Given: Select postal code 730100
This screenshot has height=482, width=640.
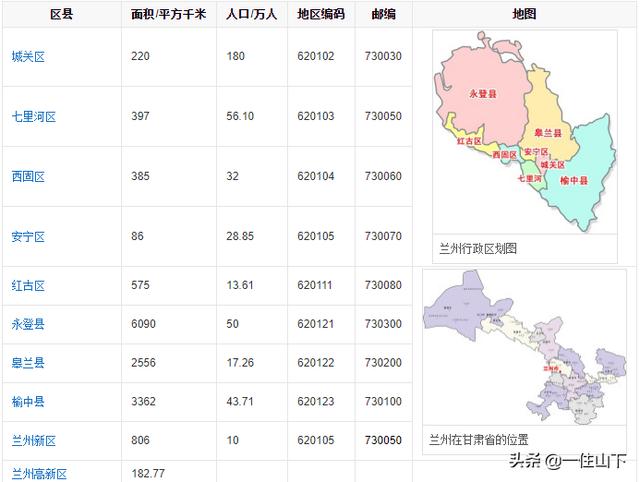Looking at the screenshot, I should tap(383, 401).
